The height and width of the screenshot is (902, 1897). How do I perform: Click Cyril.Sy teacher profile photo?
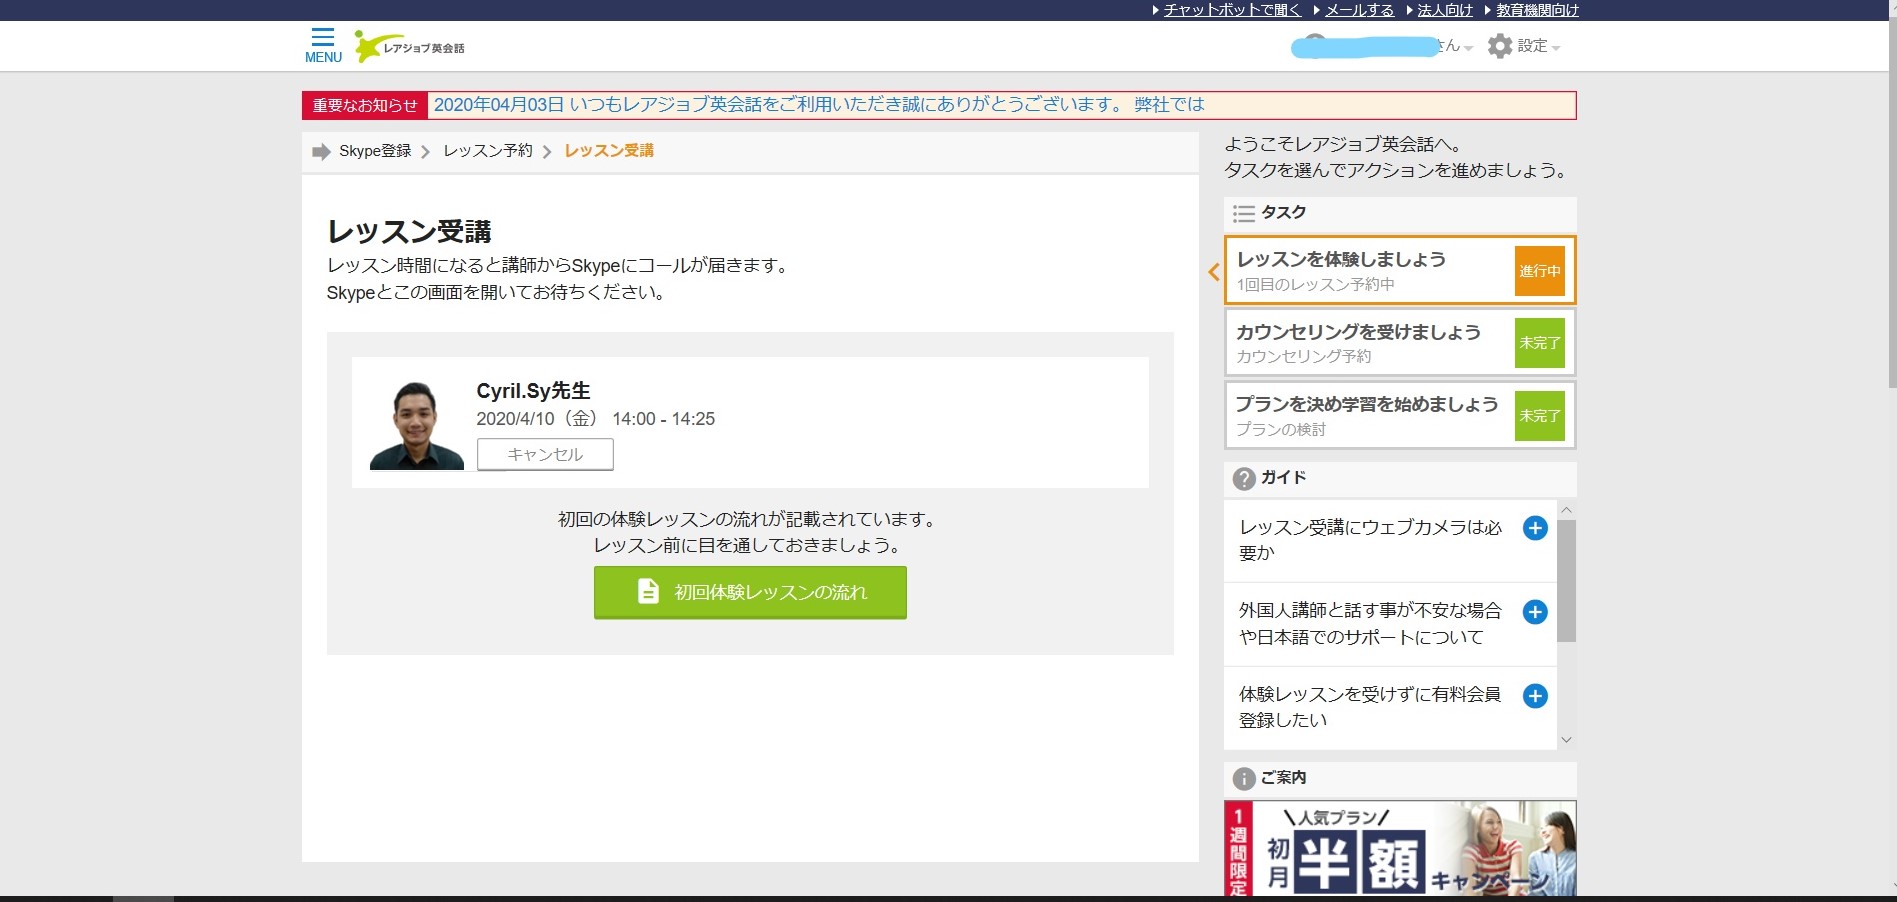pos(417,425)
